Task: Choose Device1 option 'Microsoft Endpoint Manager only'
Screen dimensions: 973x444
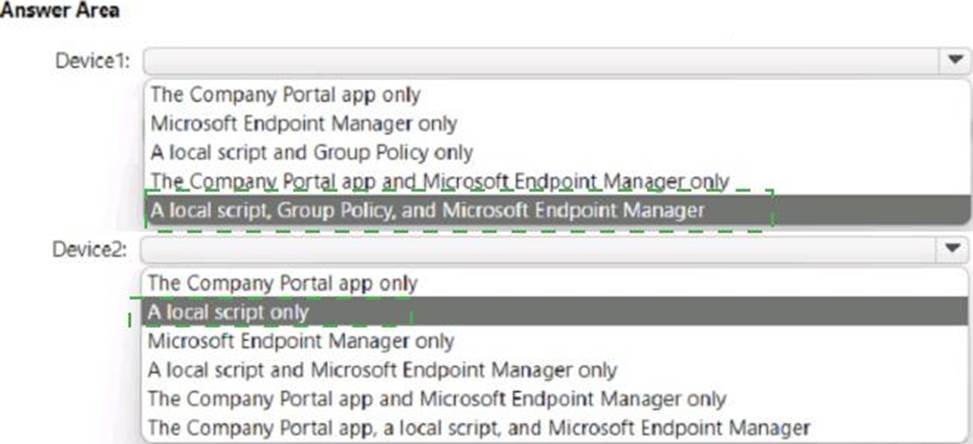Action: click(x=303, y=124)
